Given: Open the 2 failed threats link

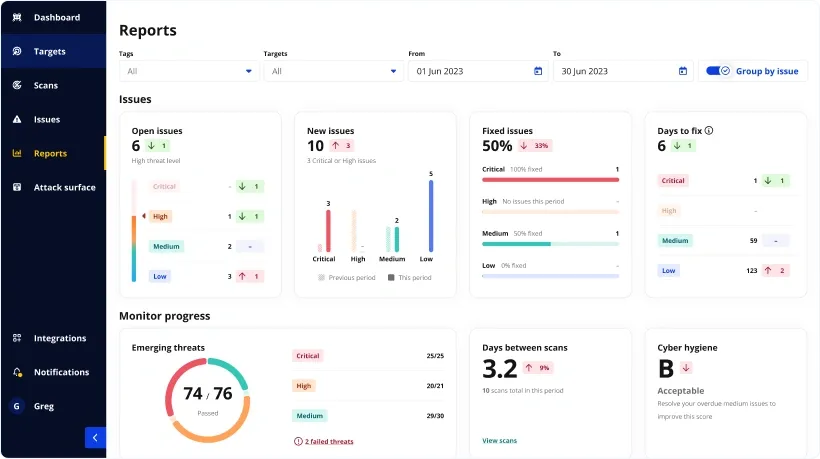Looking at the screenshot, I should 329,441.
